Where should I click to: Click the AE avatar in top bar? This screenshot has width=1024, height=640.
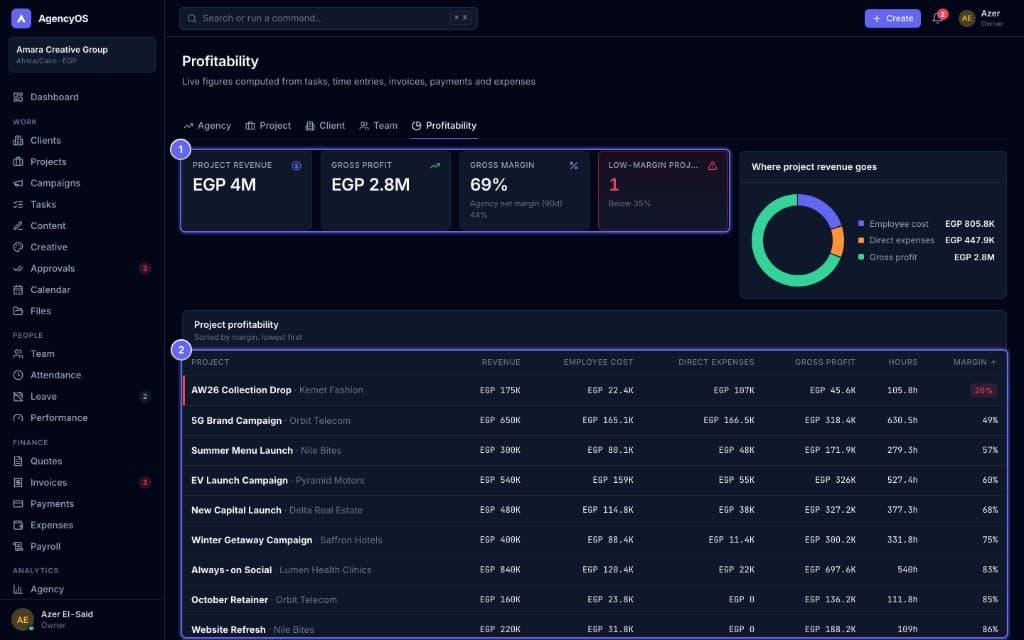967,18
